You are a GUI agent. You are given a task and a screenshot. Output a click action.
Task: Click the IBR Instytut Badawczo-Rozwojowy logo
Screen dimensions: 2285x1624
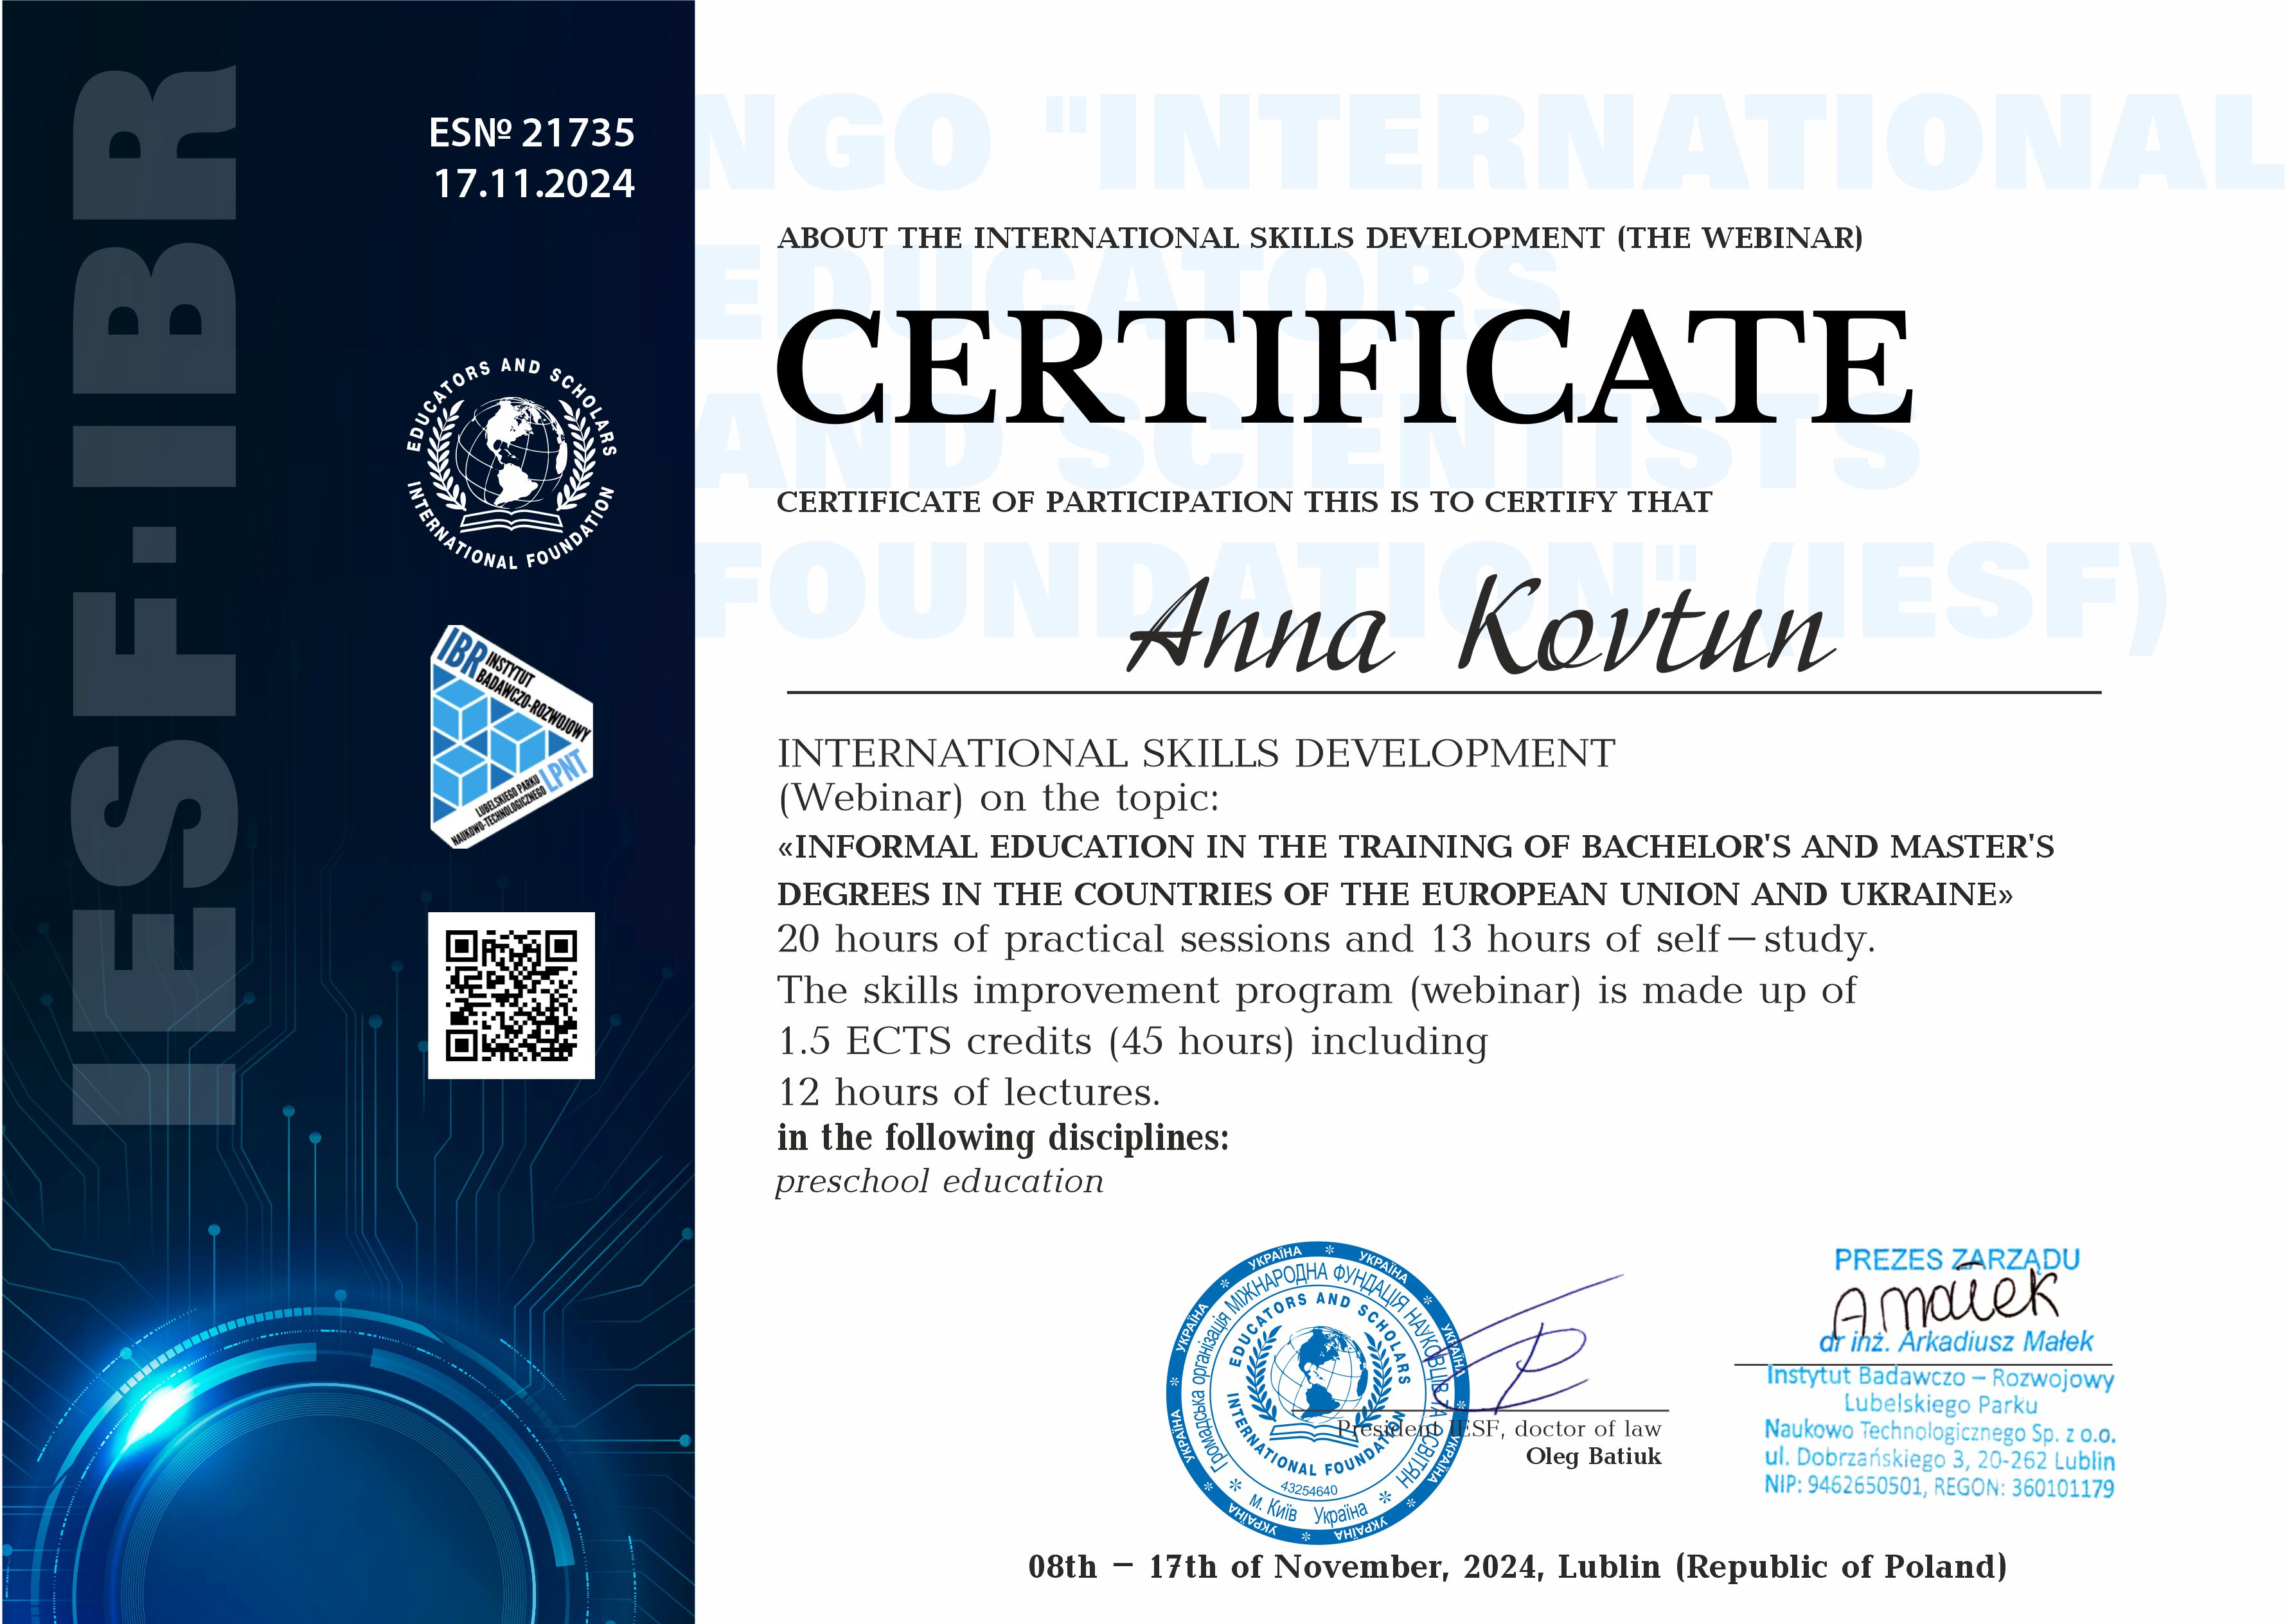point(511,738)
